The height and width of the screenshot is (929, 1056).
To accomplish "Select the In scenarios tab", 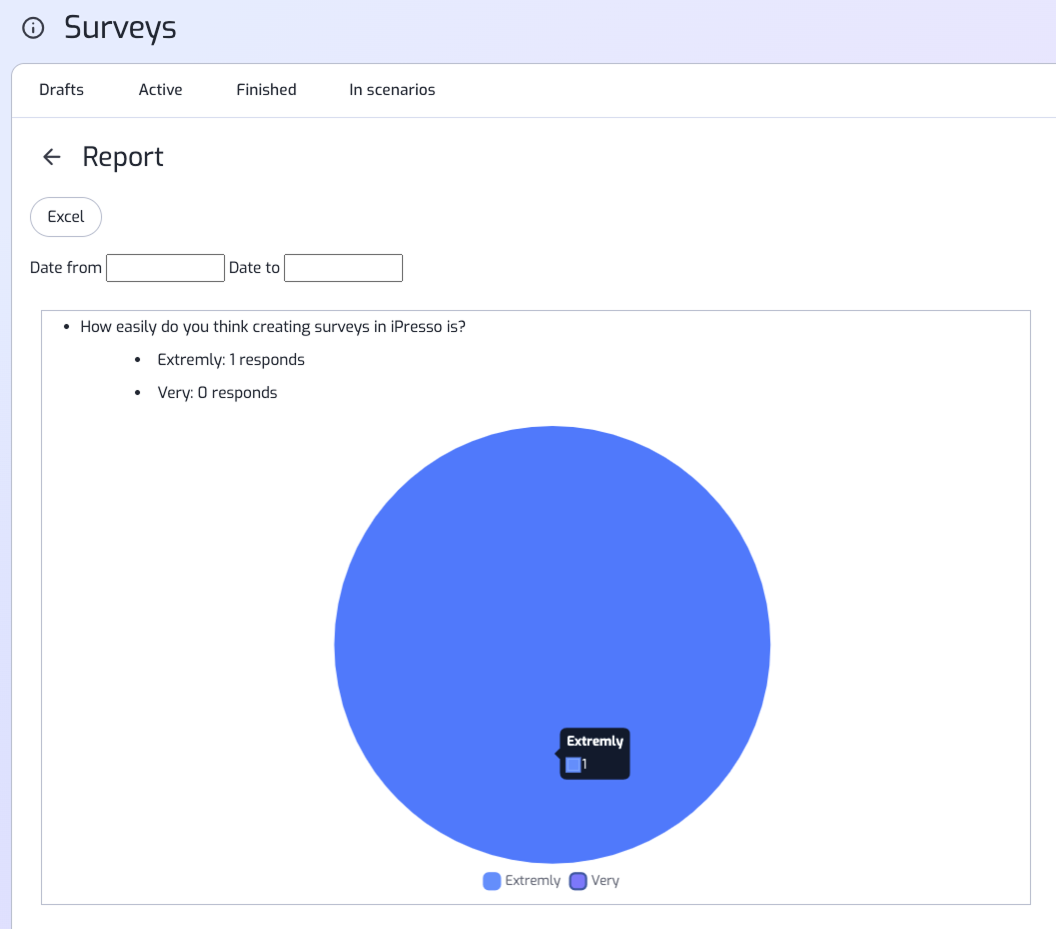I will (392, 90).
